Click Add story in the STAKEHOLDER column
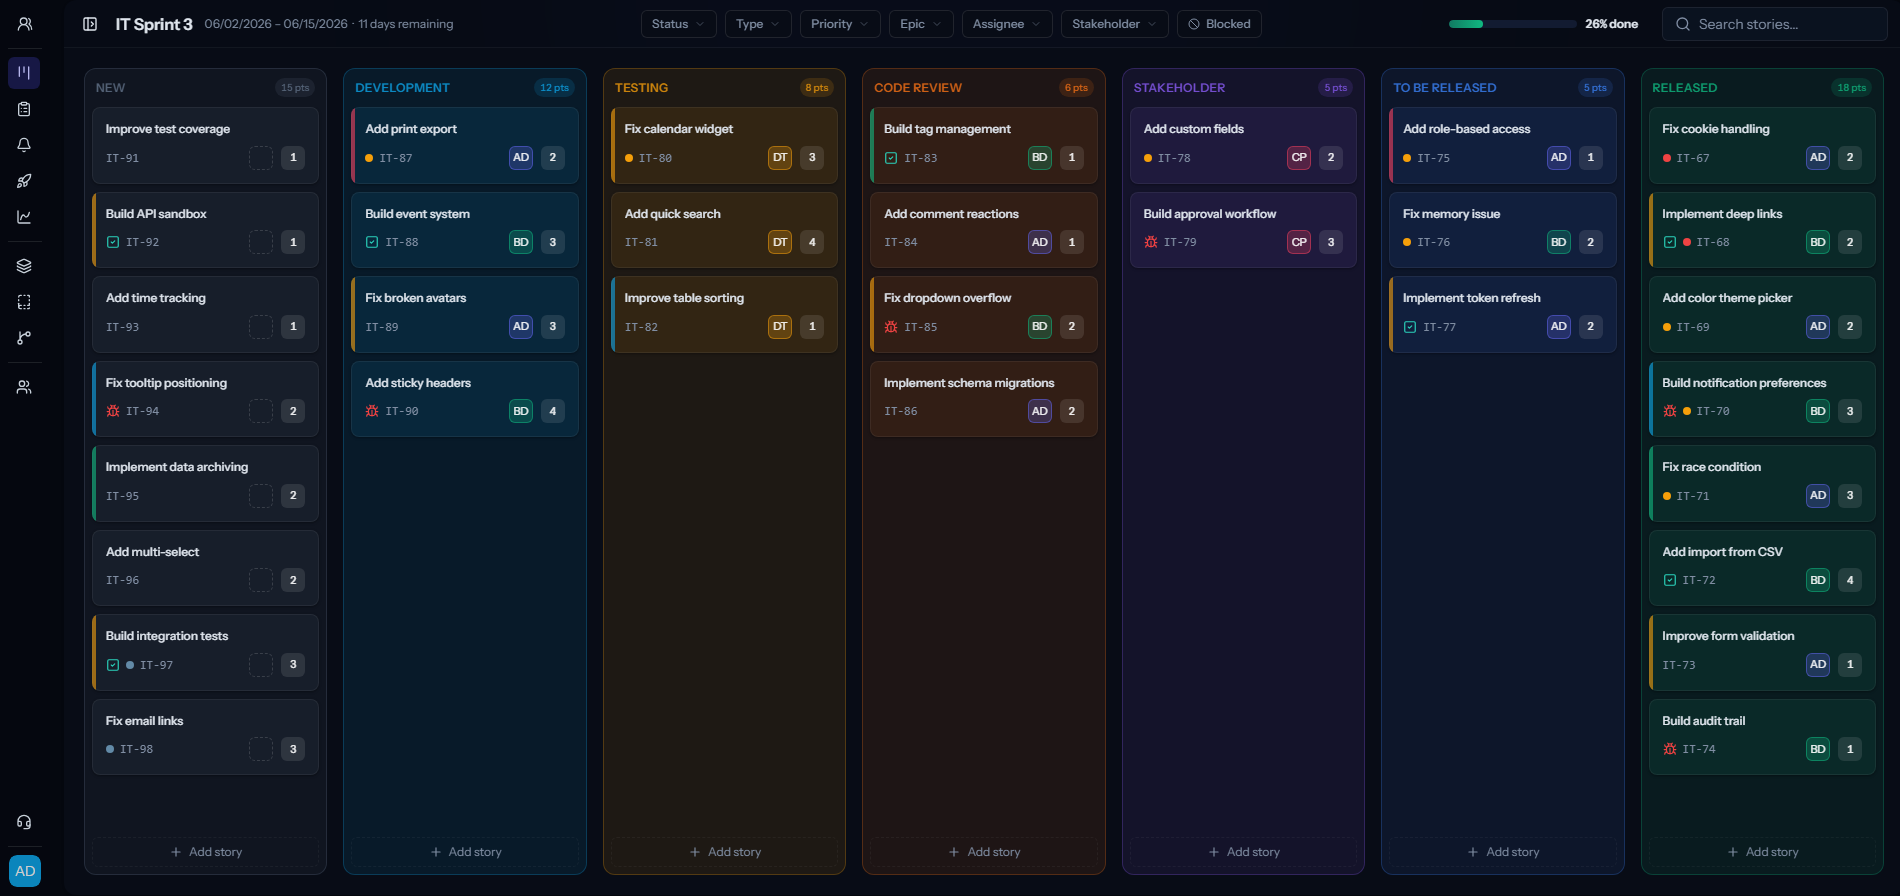1900x896 pixels. 1244,852
